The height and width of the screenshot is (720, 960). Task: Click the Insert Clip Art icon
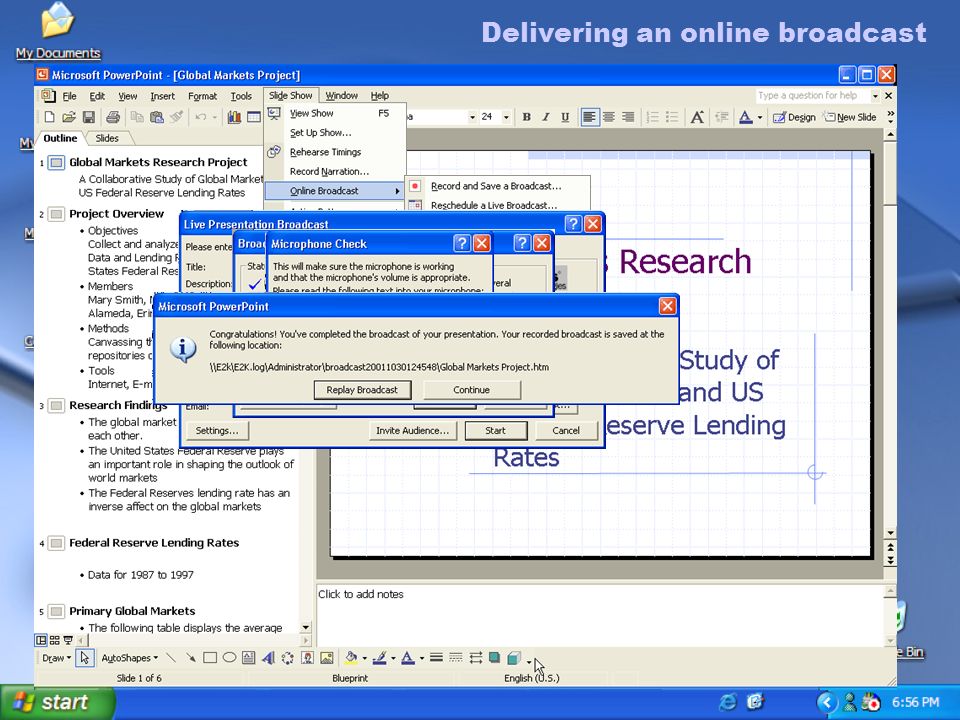(307, 658)
